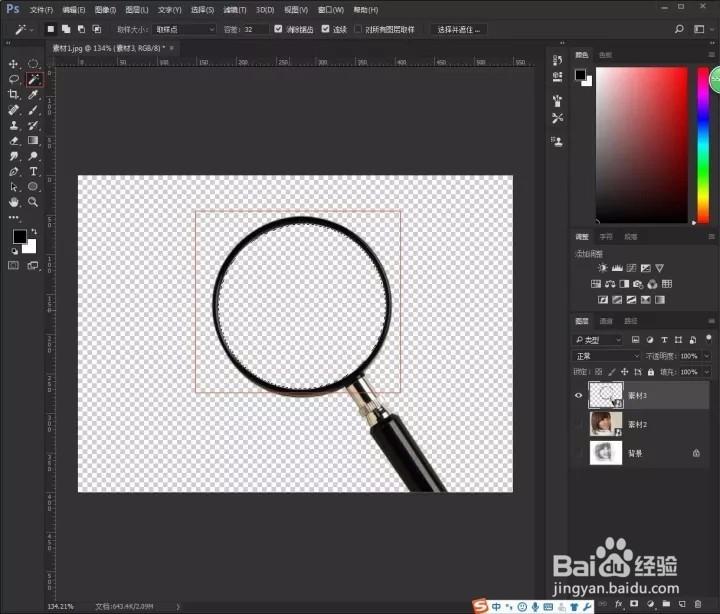Viewport: 720px width, 614px height.
Task: Open the Edit Toolbar three-dots button
Action: [x=14, y=217]
